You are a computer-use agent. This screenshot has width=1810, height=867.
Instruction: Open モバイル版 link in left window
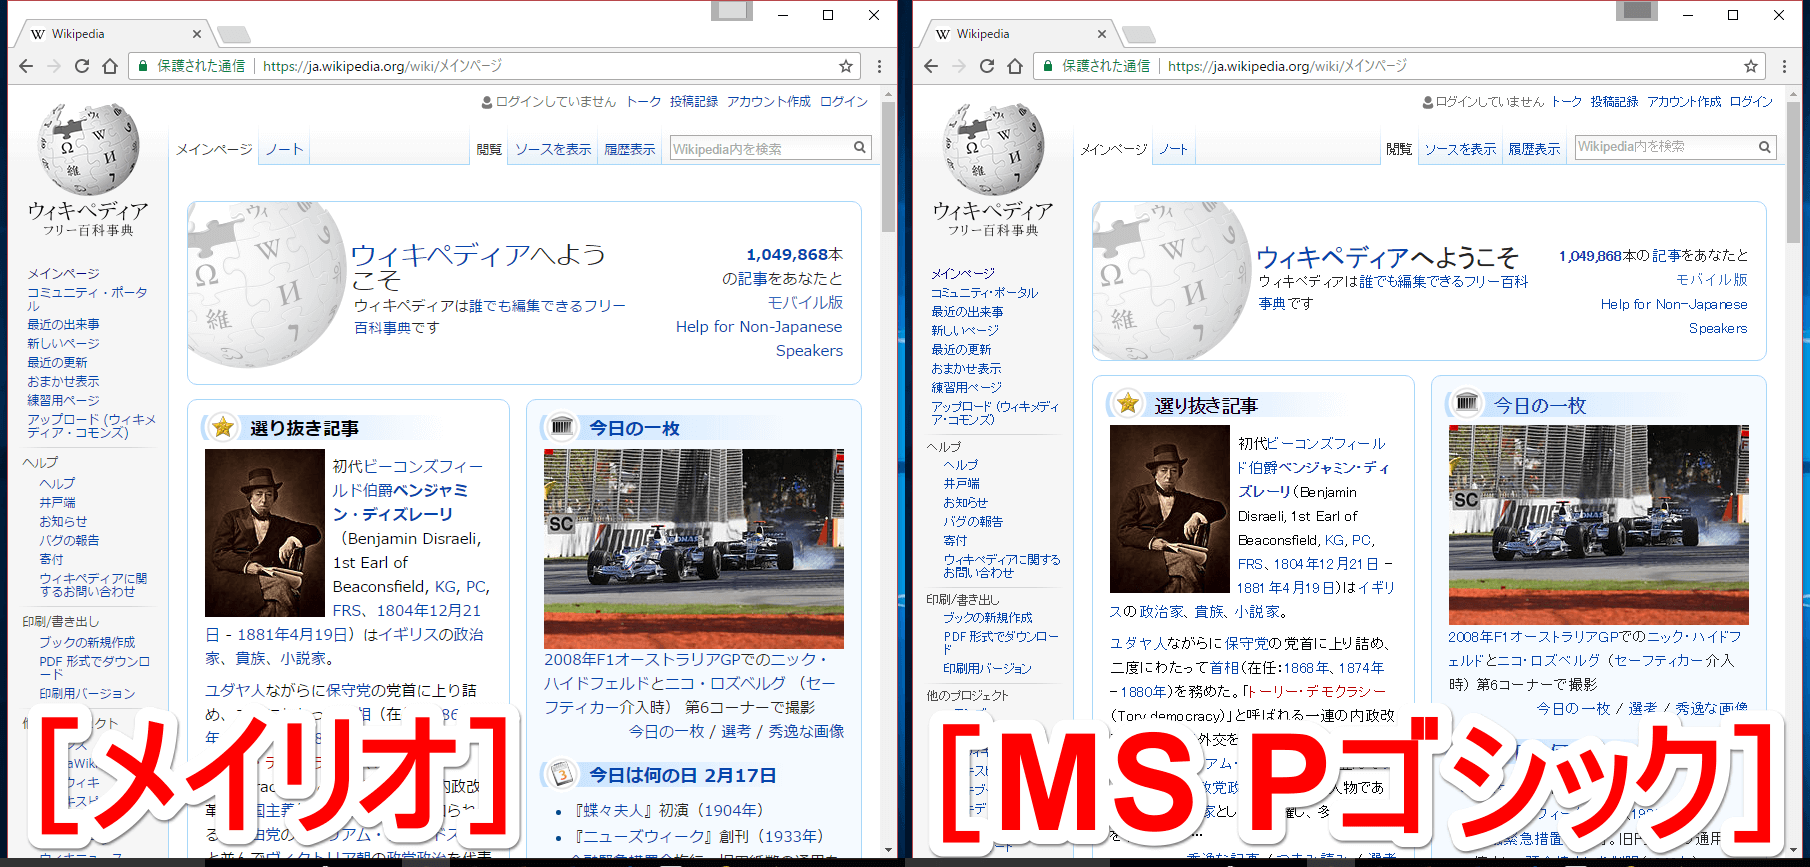pyautogui.click(x=805, y=302)
